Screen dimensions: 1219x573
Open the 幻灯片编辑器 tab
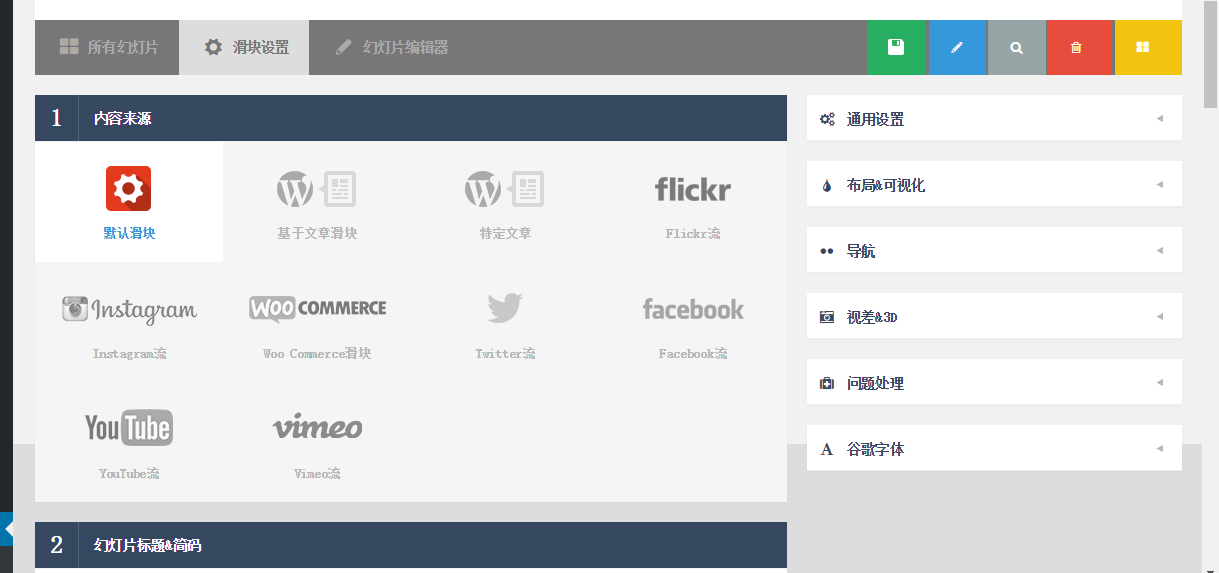392,47
